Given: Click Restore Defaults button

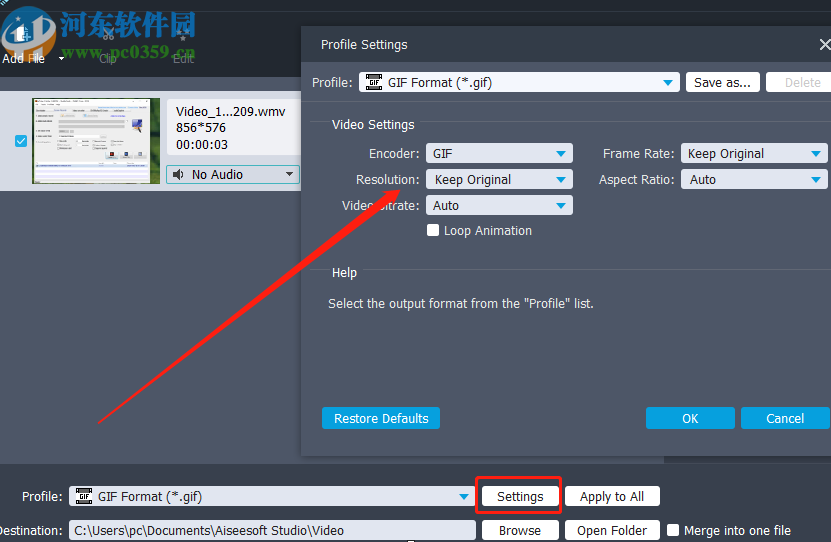Looking at the screenshot, I should tap(381, 418).
